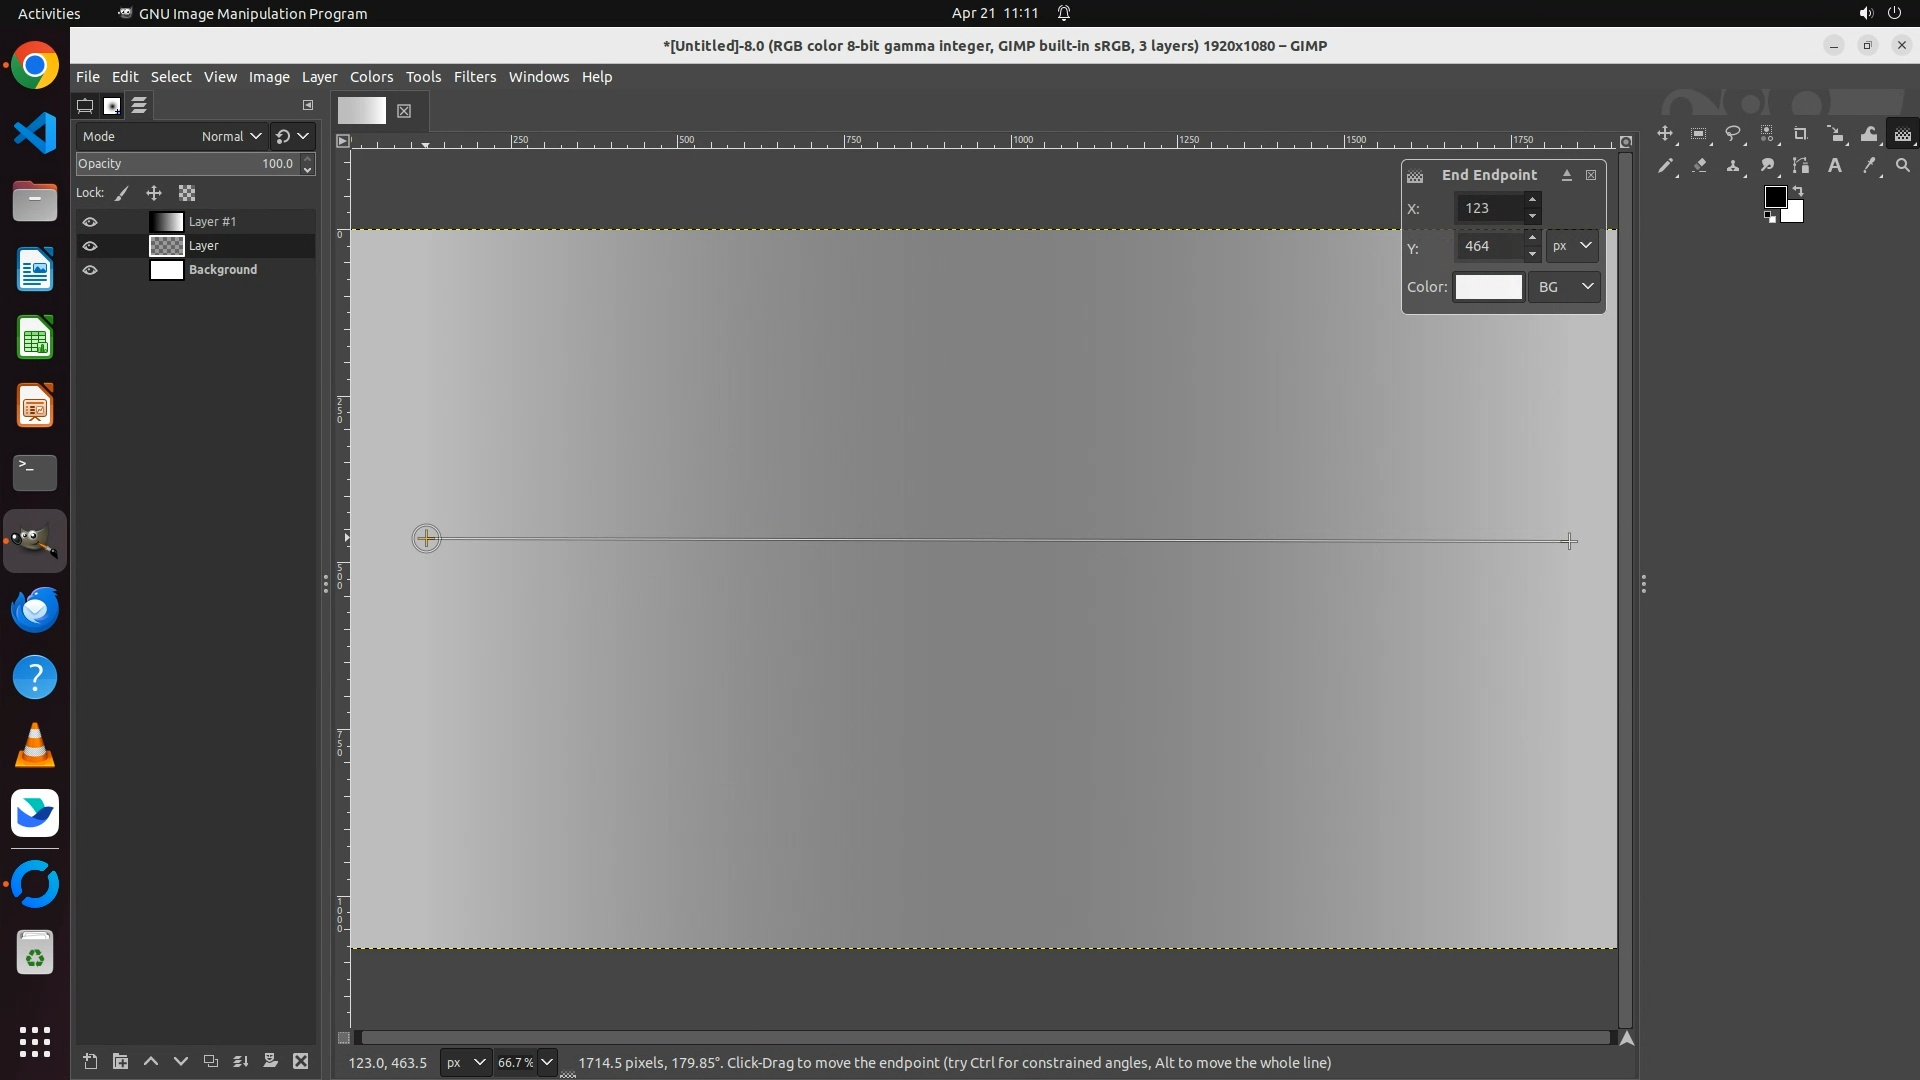Viewport: 1920px width, 1080px height.
Task: Click the endpoint Color swatch
Action: point(1488,287)
